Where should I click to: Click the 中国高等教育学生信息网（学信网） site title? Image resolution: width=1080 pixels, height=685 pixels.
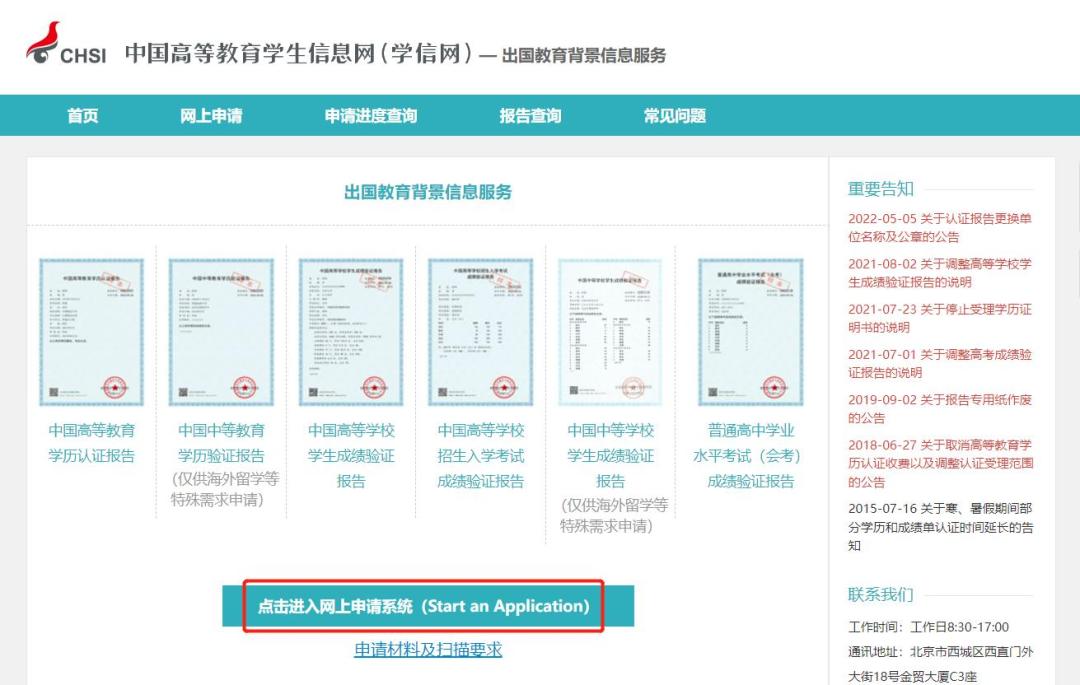[x=299, y=53]
